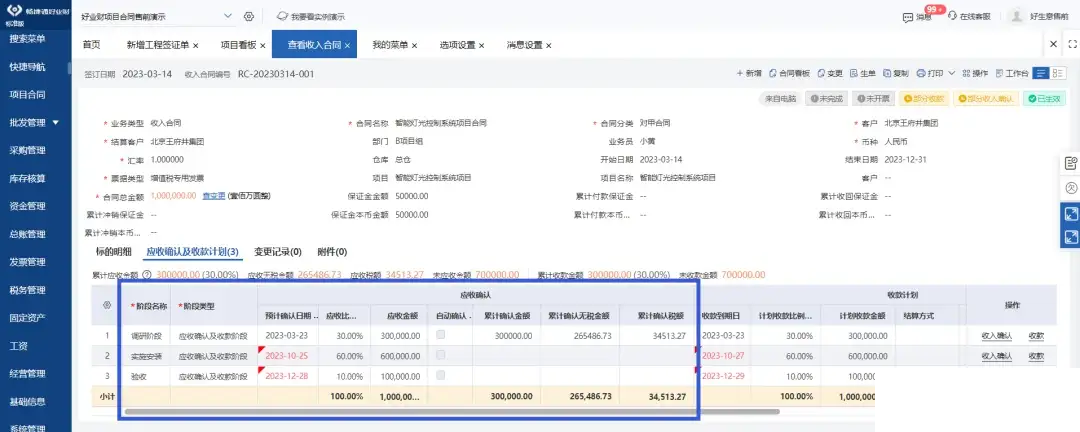Click 收入确认 for the 调研阶段 row
The height and width of the screenshot is (432, 1080).
997,336
